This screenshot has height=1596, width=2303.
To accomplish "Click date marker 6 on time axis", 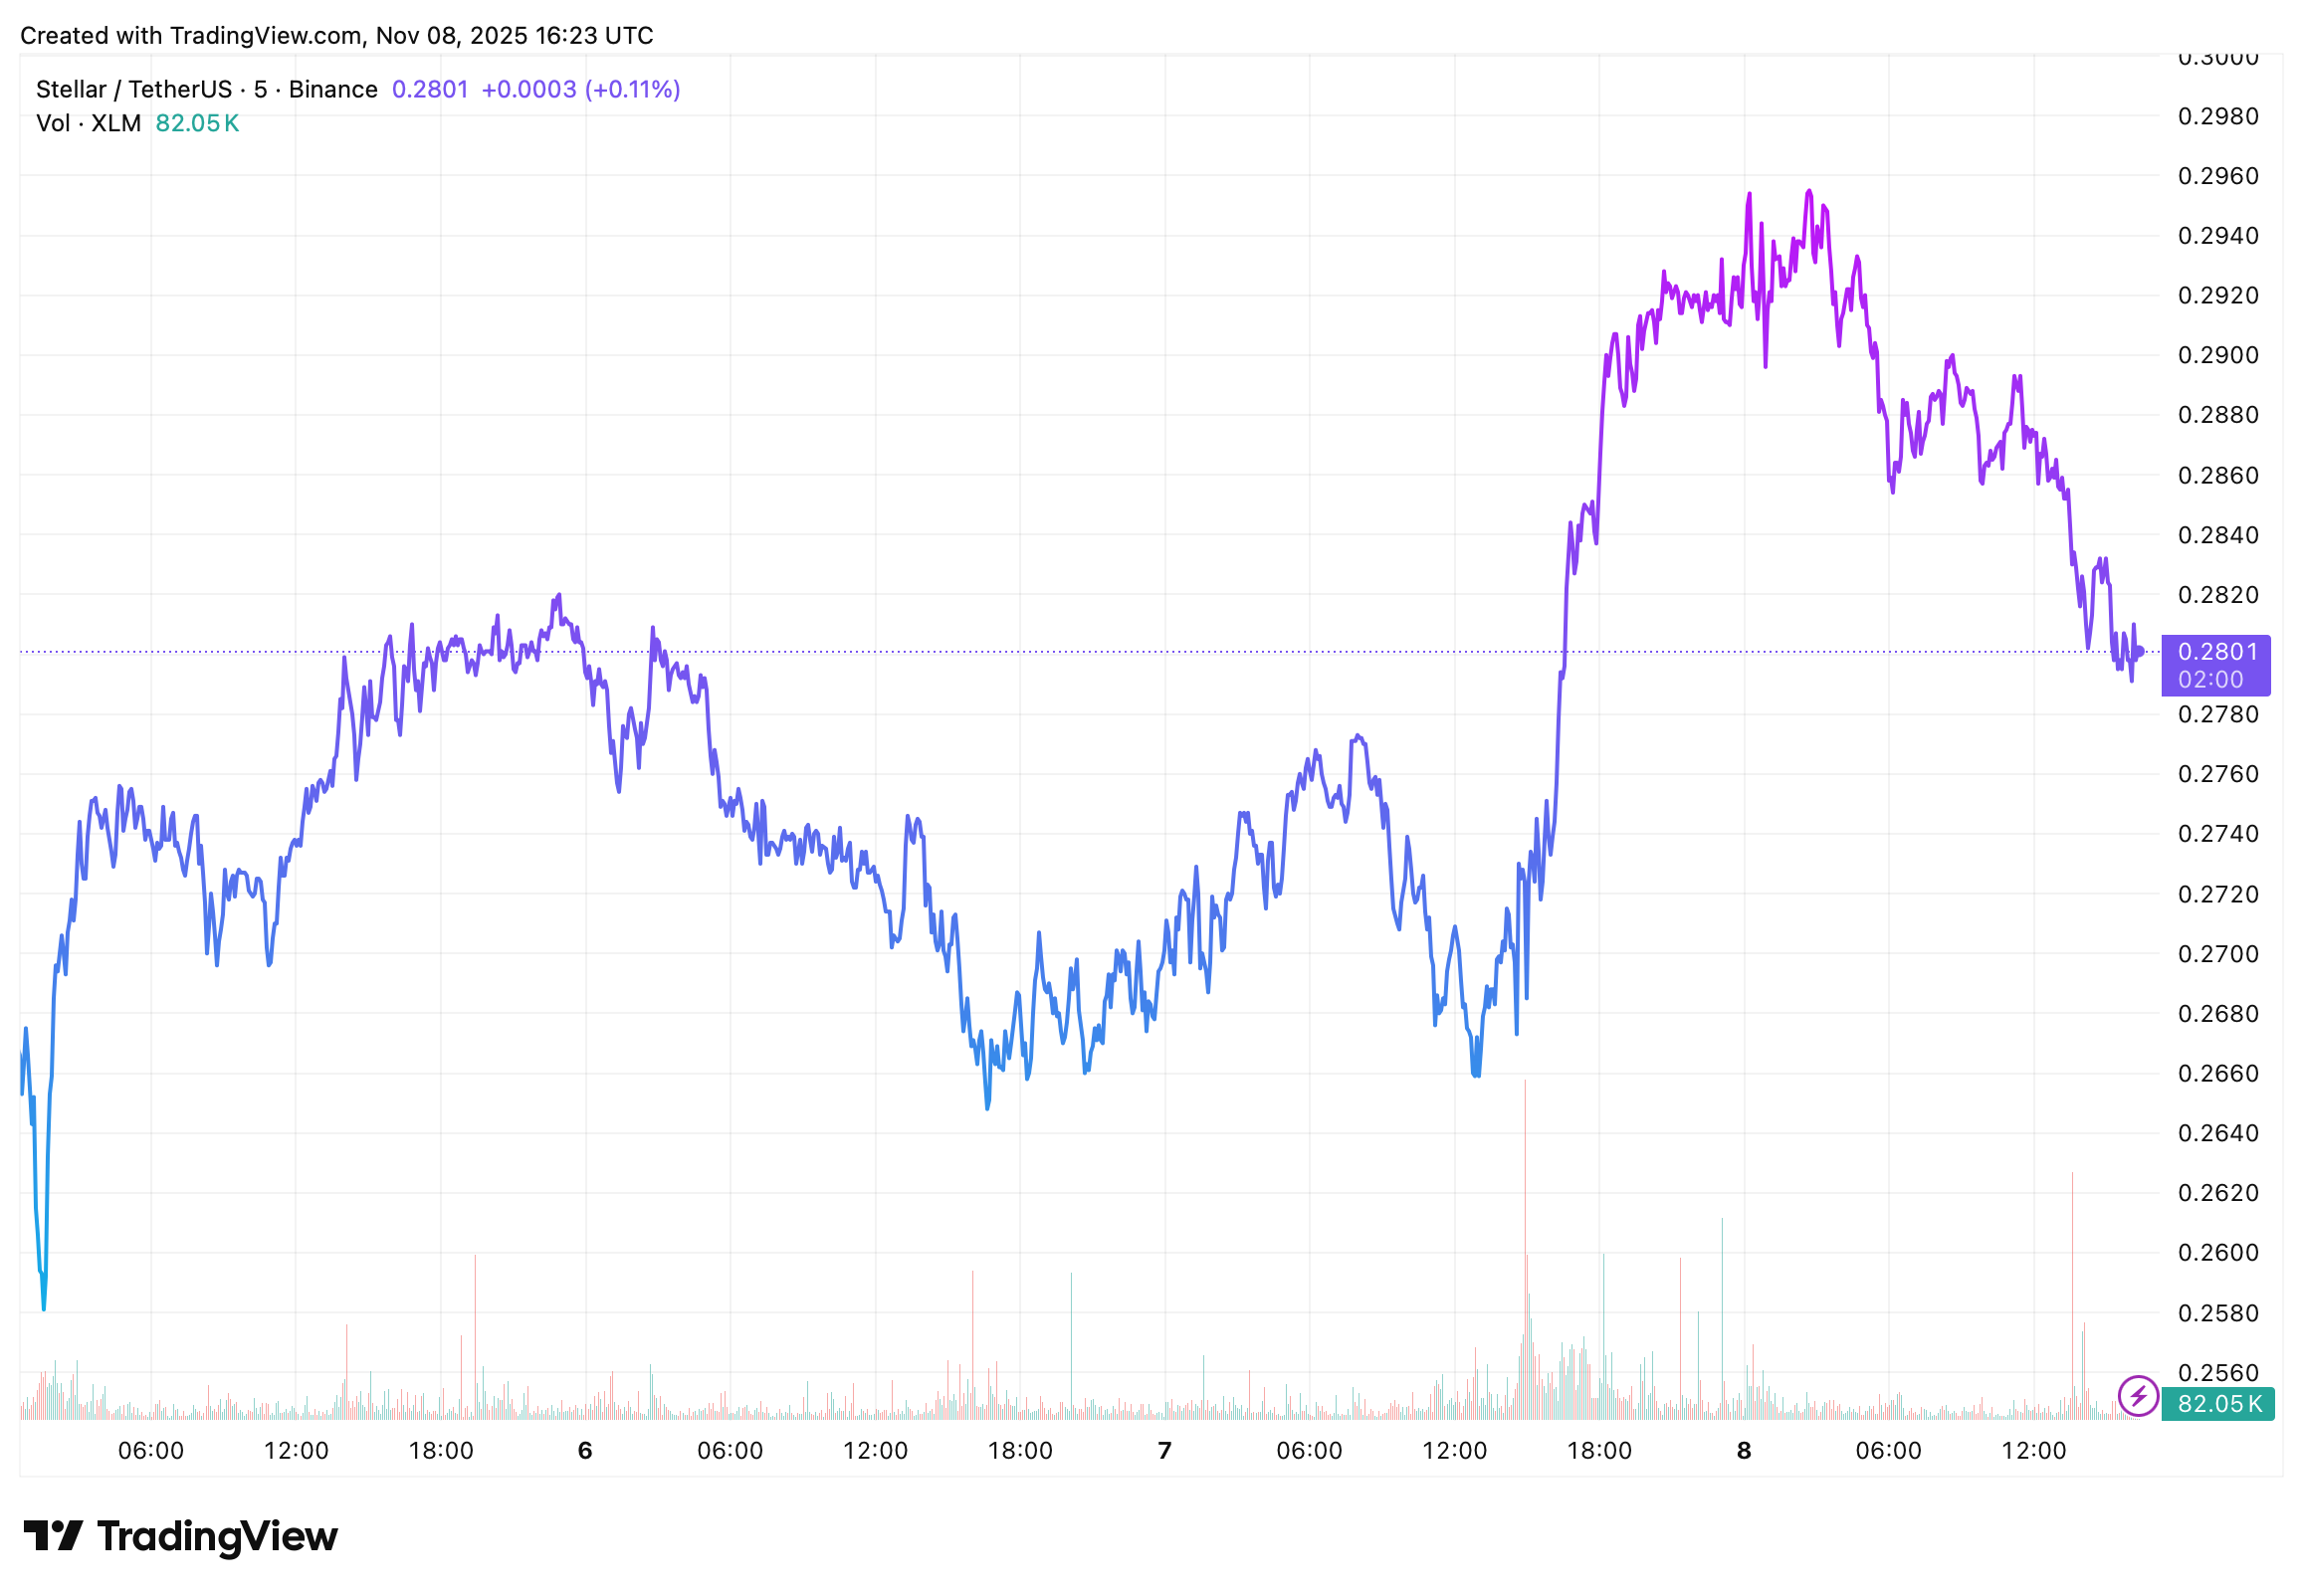I will (585, 1450).
